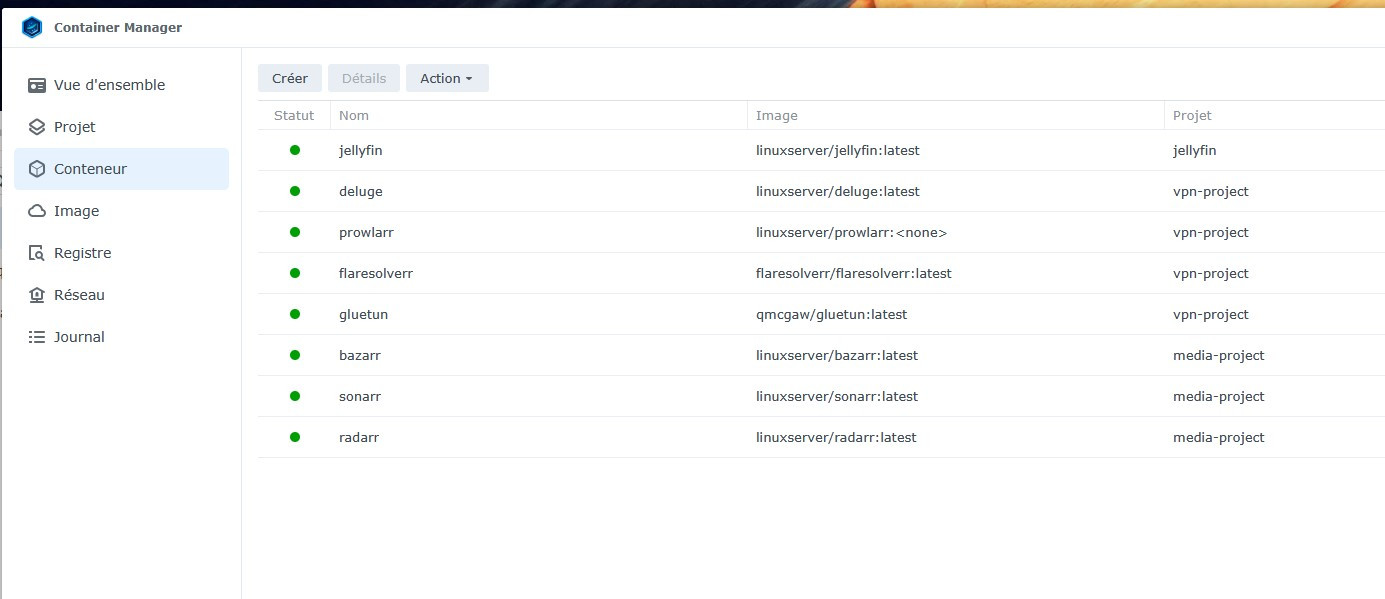This screenshot has width=1385, height=599.
Task: Click the Détails button
Action: tap(364, 78)
